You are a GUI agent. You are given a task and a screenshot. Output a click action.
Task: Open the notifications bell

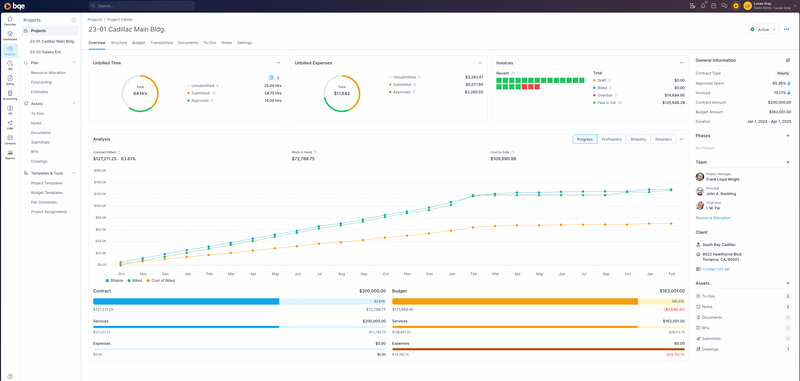[703, 6]
